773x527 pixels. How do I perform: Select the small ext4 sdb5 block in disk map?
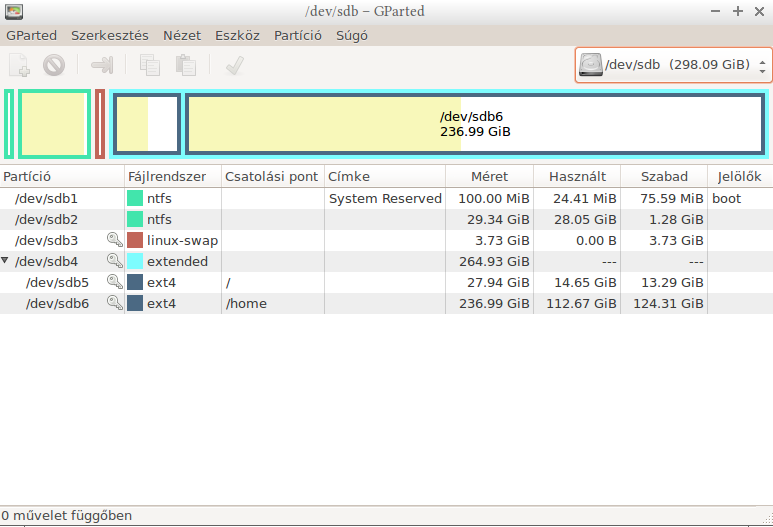[146, 124]
